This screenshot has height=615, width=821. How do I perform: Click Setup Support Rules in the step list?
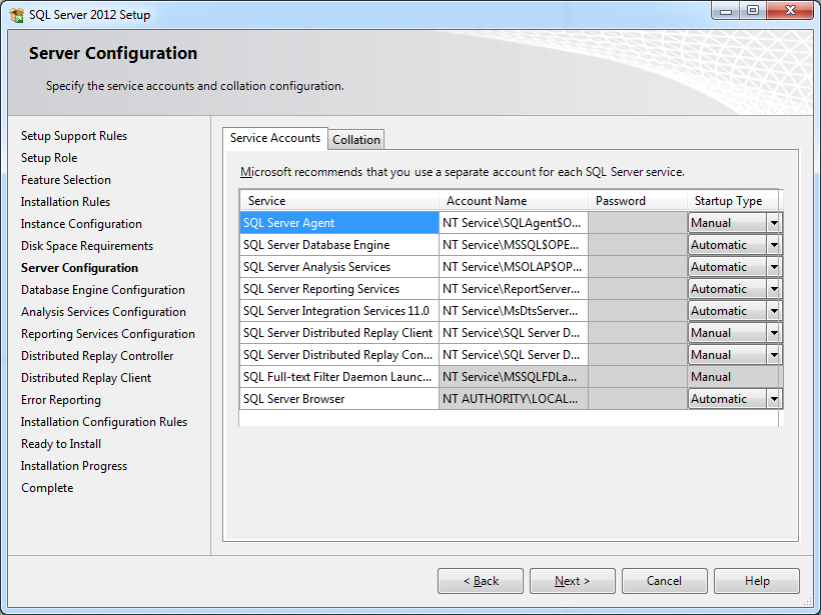[x=74, y=136]
